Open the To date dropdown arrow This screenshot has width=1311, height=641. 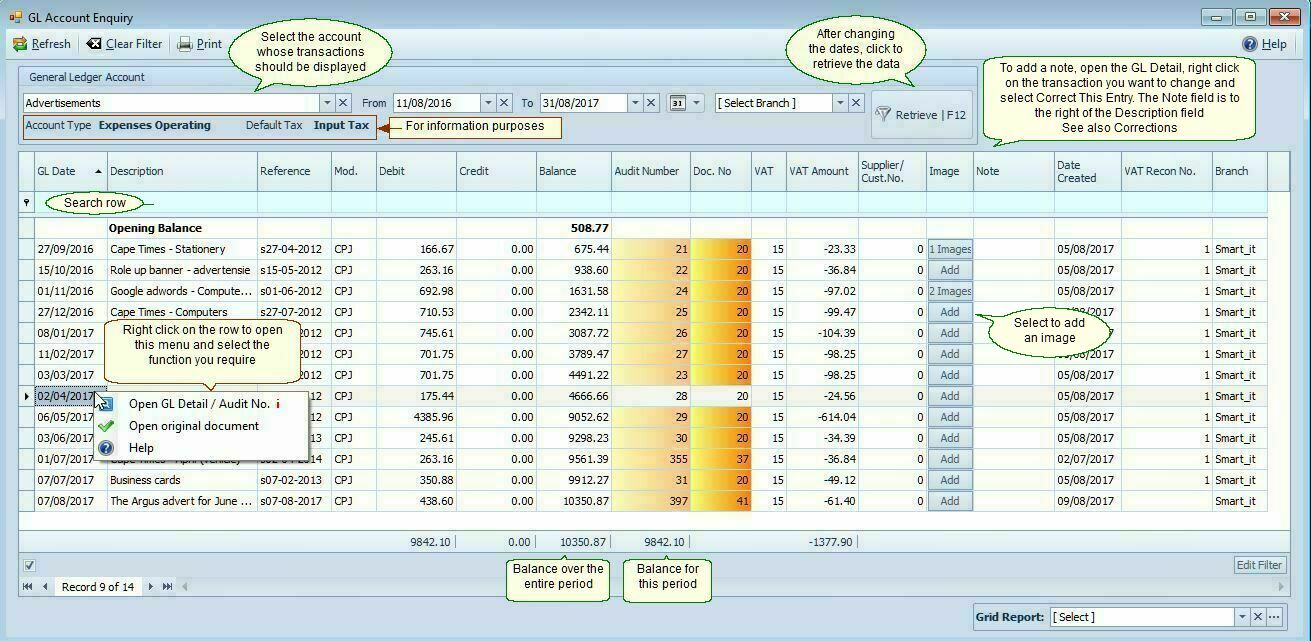click(x=634, y=103)
